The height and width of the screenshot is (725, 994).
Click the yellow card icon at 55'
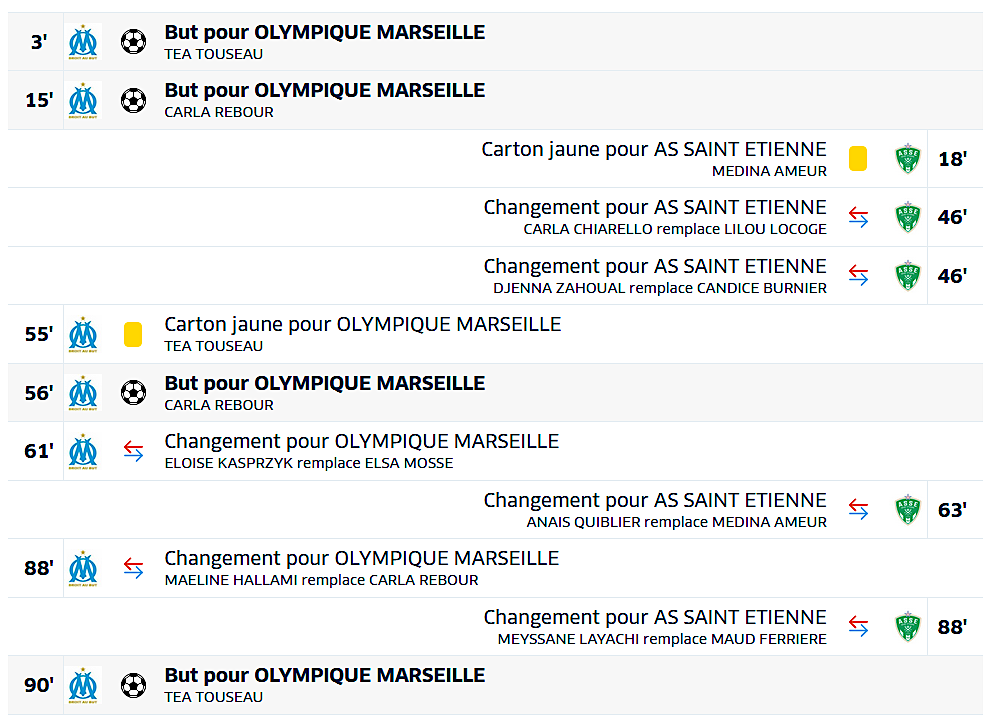coord(133,334)
